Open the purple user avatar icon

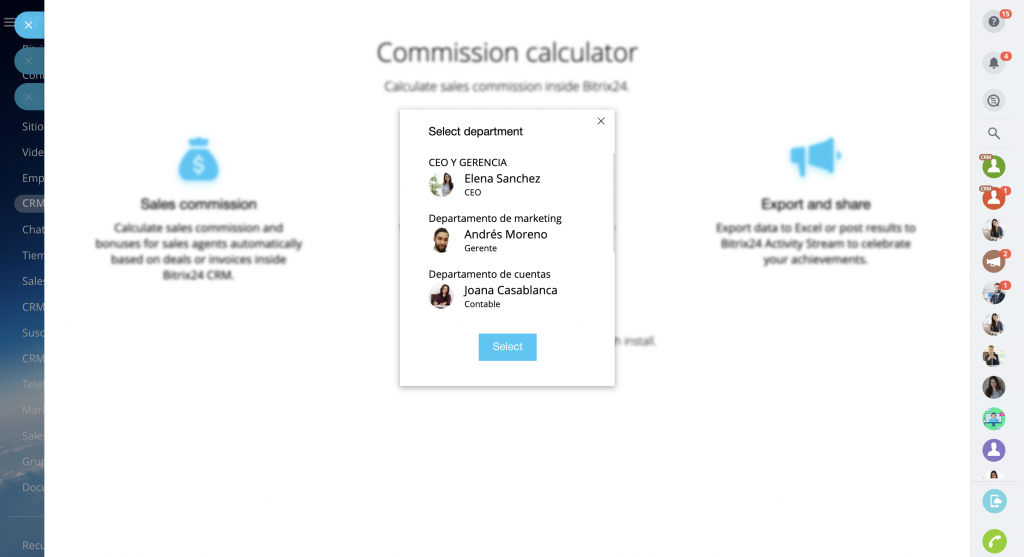point(993,450)
